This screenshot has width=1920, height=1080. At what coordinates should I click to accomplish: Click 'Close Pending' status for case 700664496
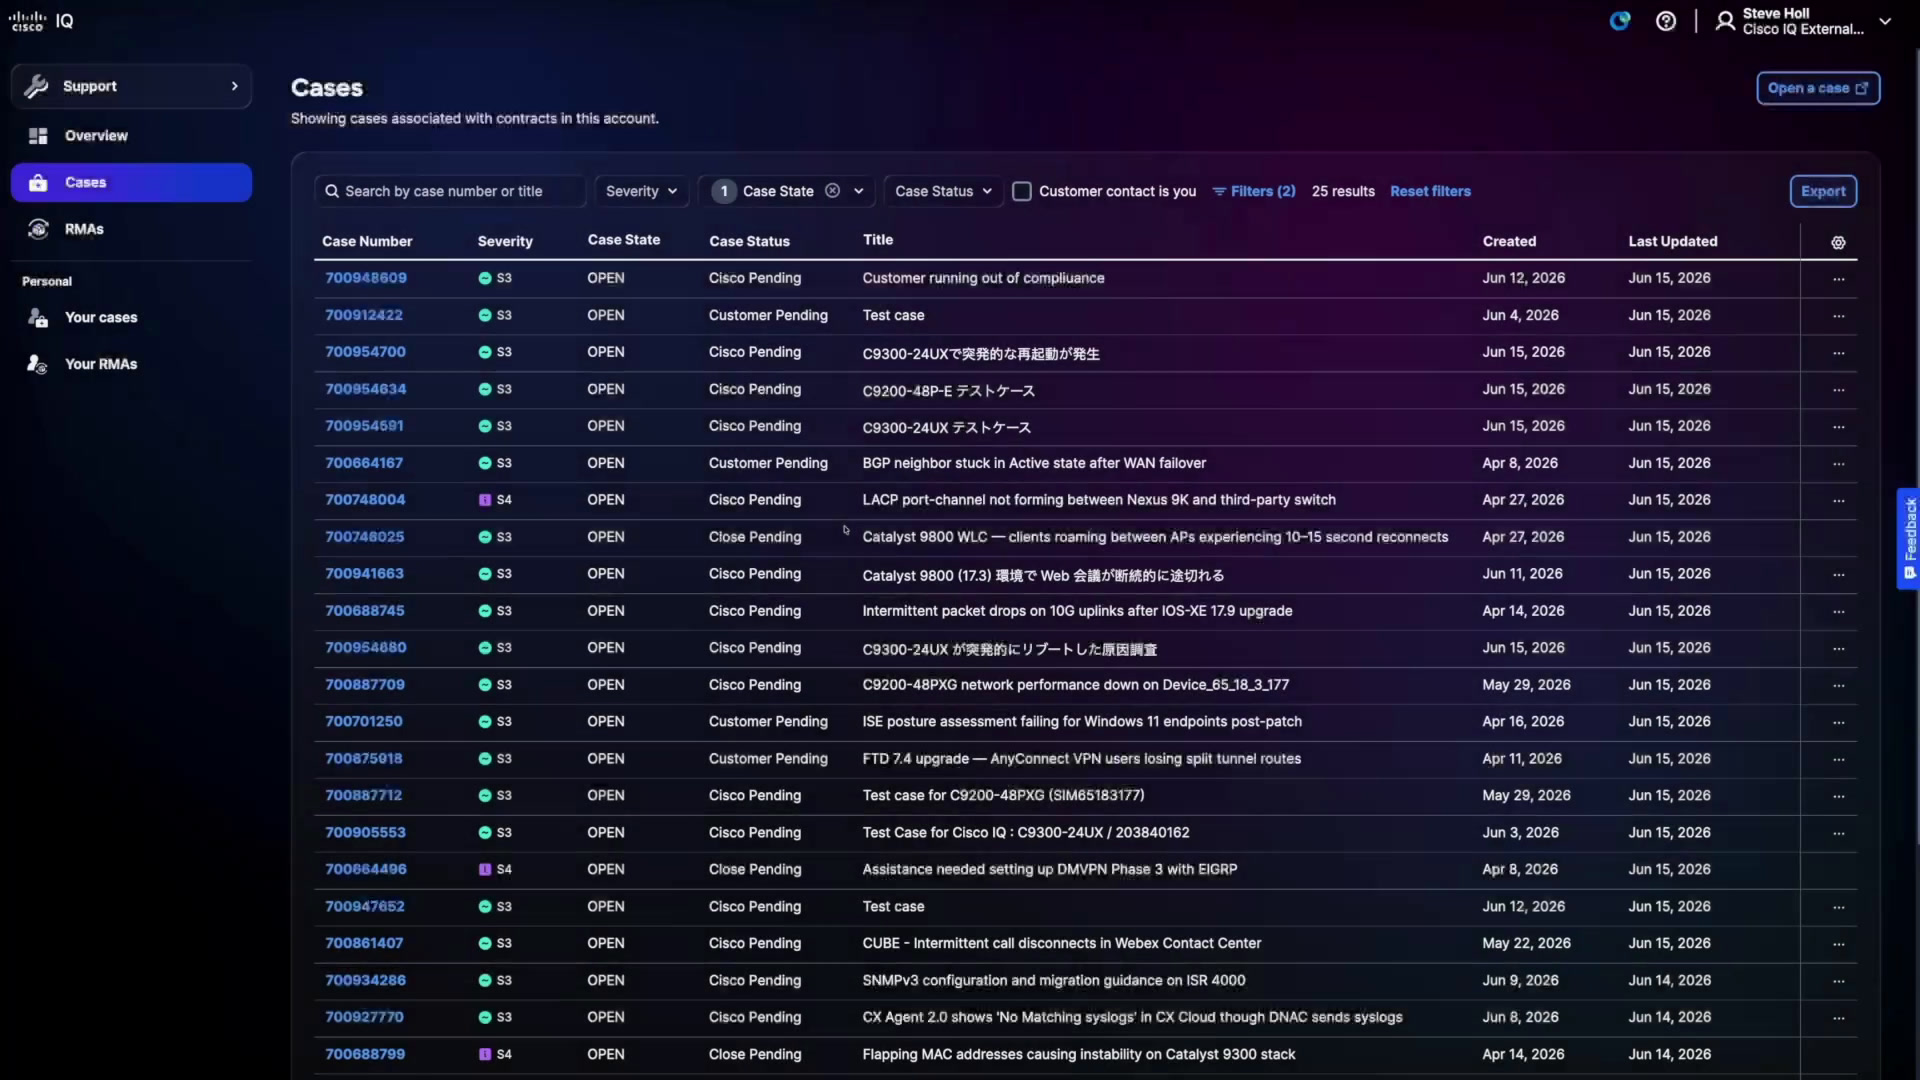(755, 870)
